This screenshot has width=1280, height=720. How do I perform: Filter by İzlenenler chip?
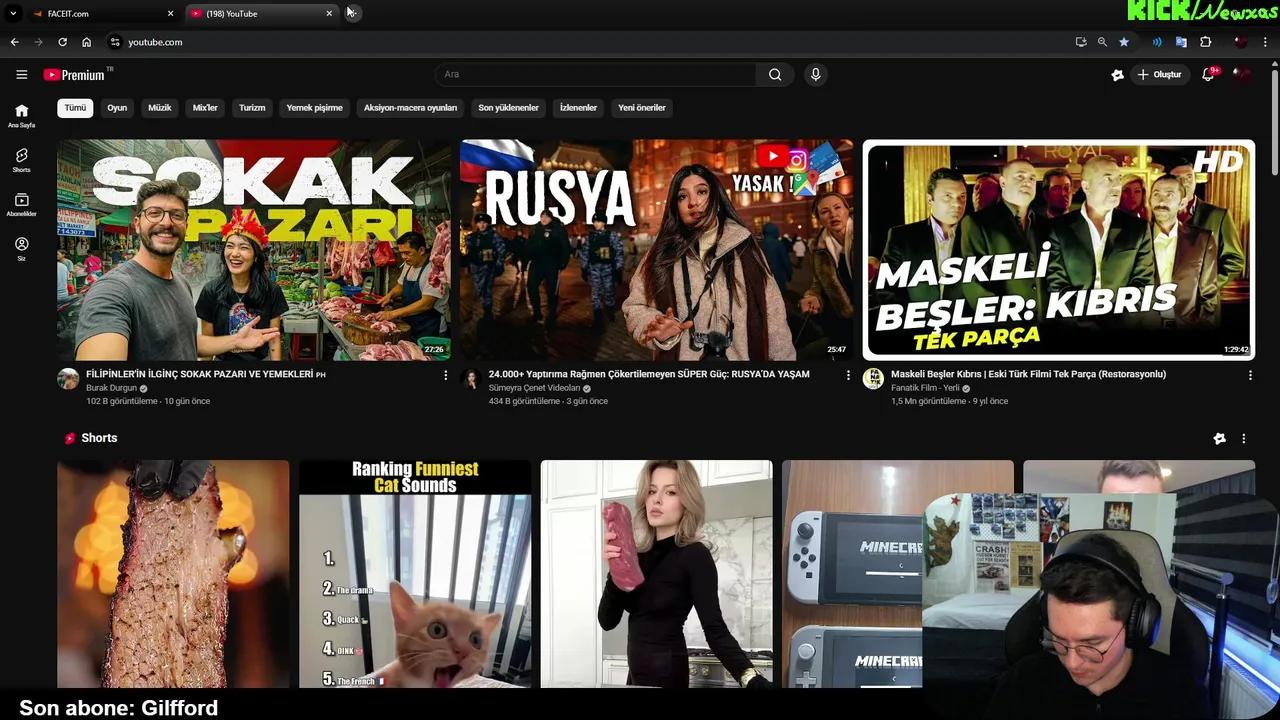(578, 108)
